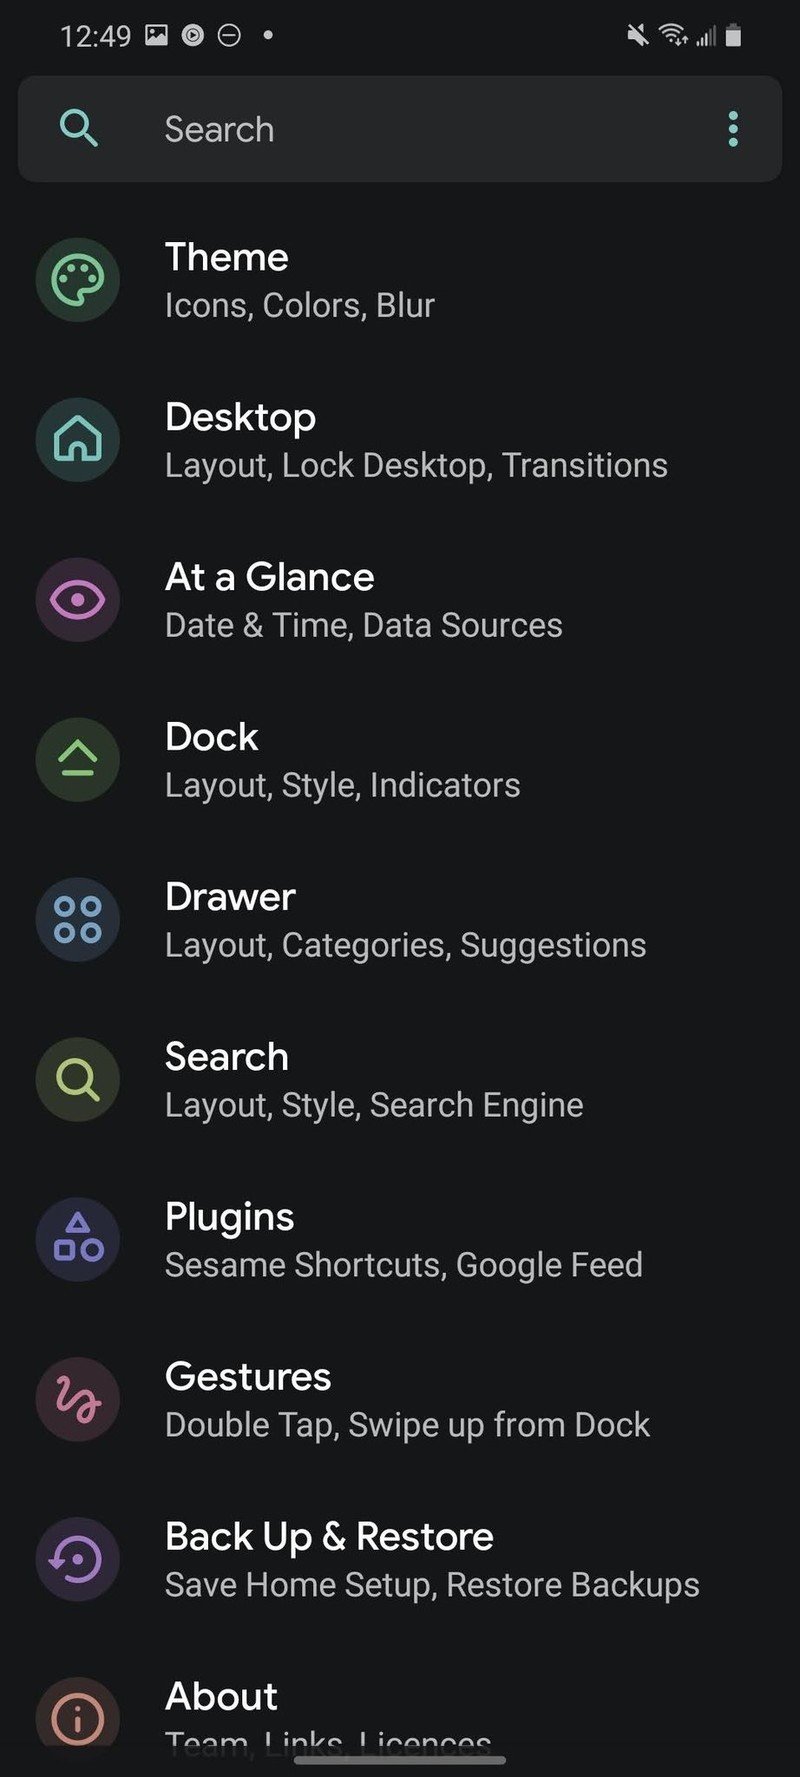Open Gestures Double Tap settings
The width and height of the screenshot is (800, 1777).
click(400, 1400)
